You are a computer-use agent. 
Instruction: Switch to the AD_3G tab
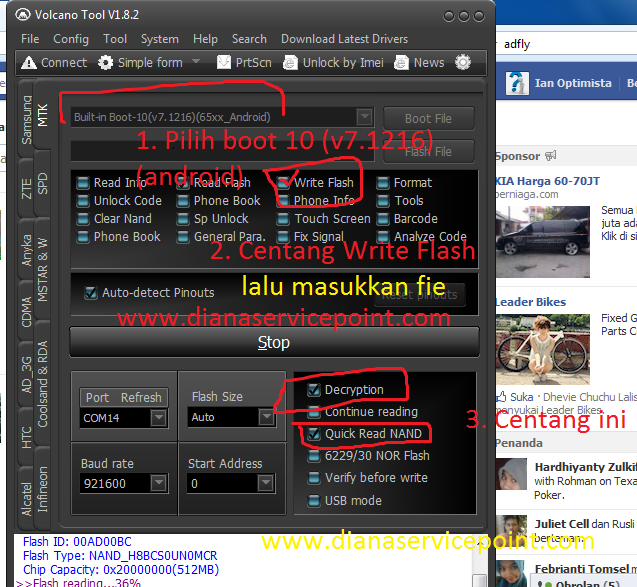click(26, 374)
